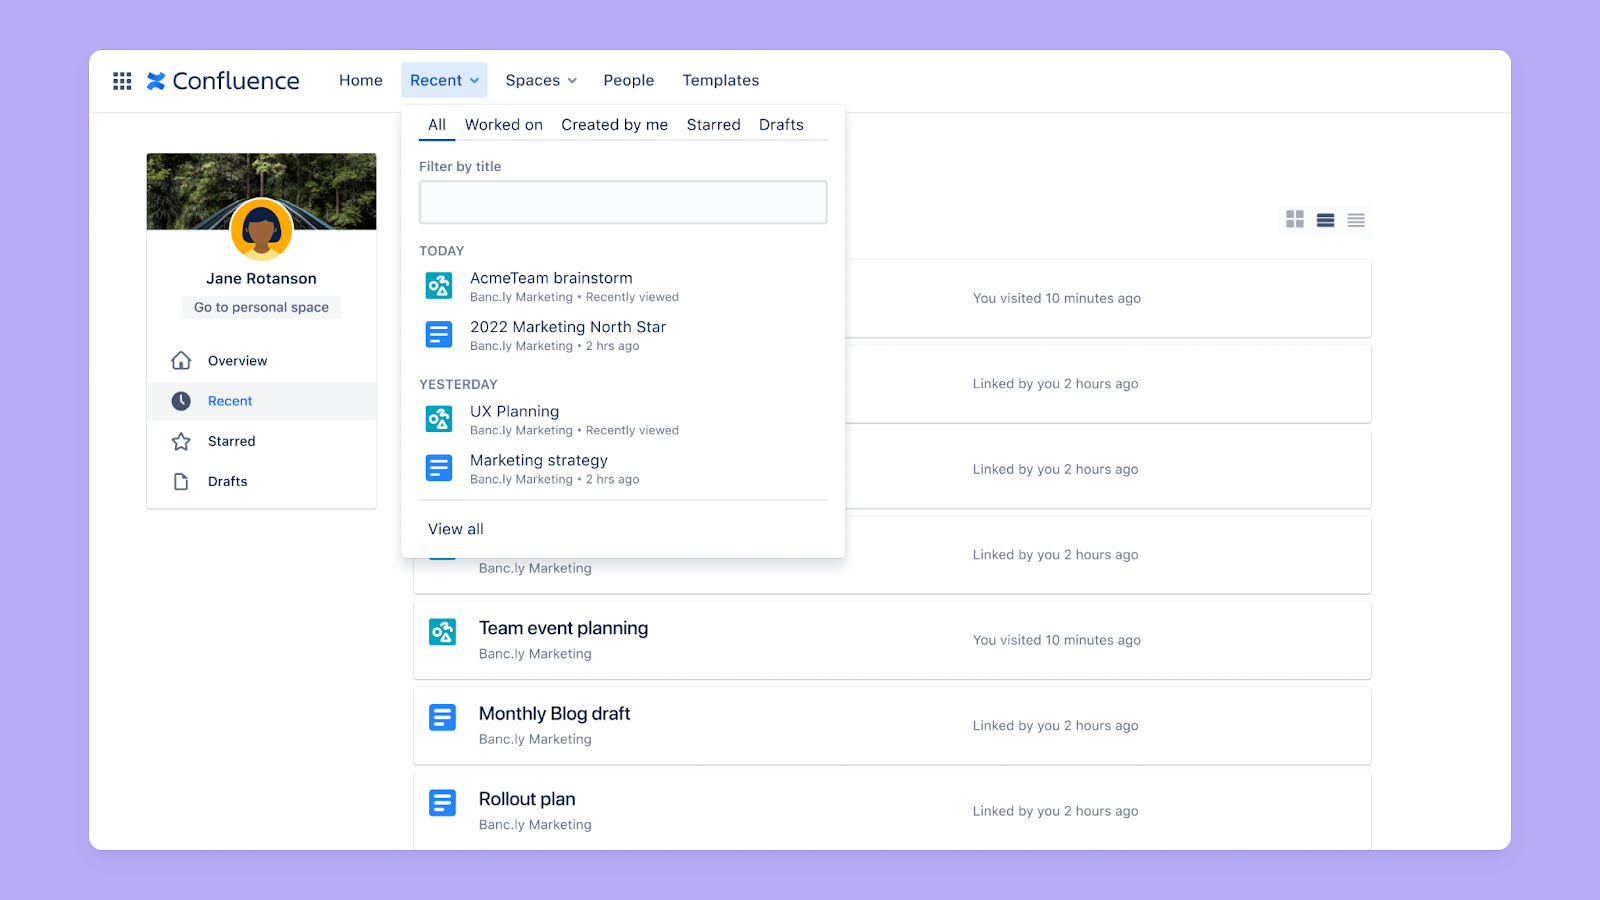The height and width of the screenshot is (900, 1600).
Task: Click the View all link
Action: 455,528
